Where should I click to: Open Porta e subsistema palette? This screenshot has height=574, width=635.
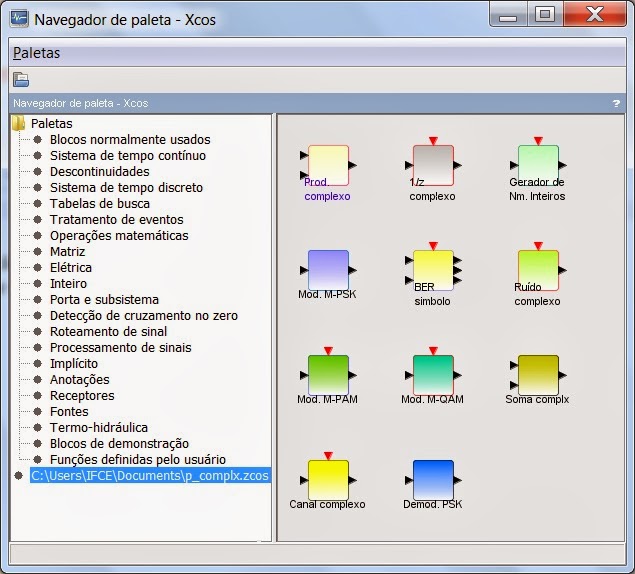coord(104,300)
